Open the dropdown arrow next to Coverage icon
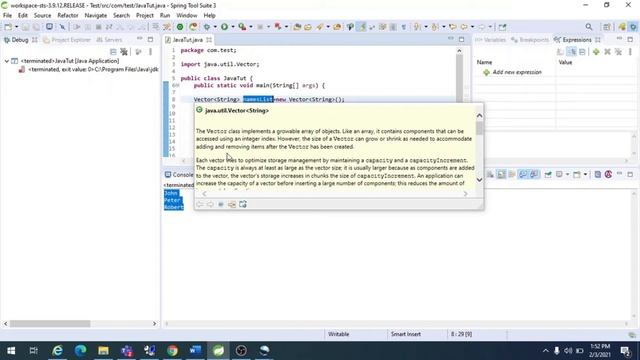Image resolution: width=640 pixels, height=360 pixels. [x=251, y=27]
